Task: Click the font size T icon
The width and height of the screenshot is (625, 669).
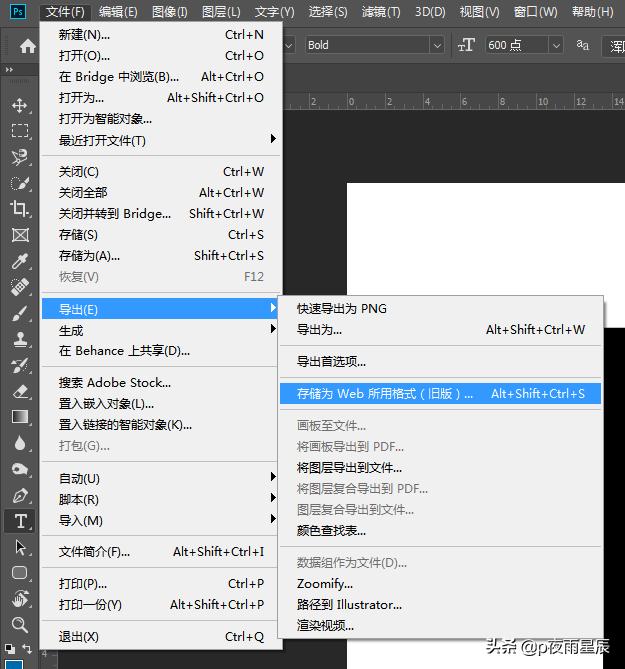Action: point(466,45)
